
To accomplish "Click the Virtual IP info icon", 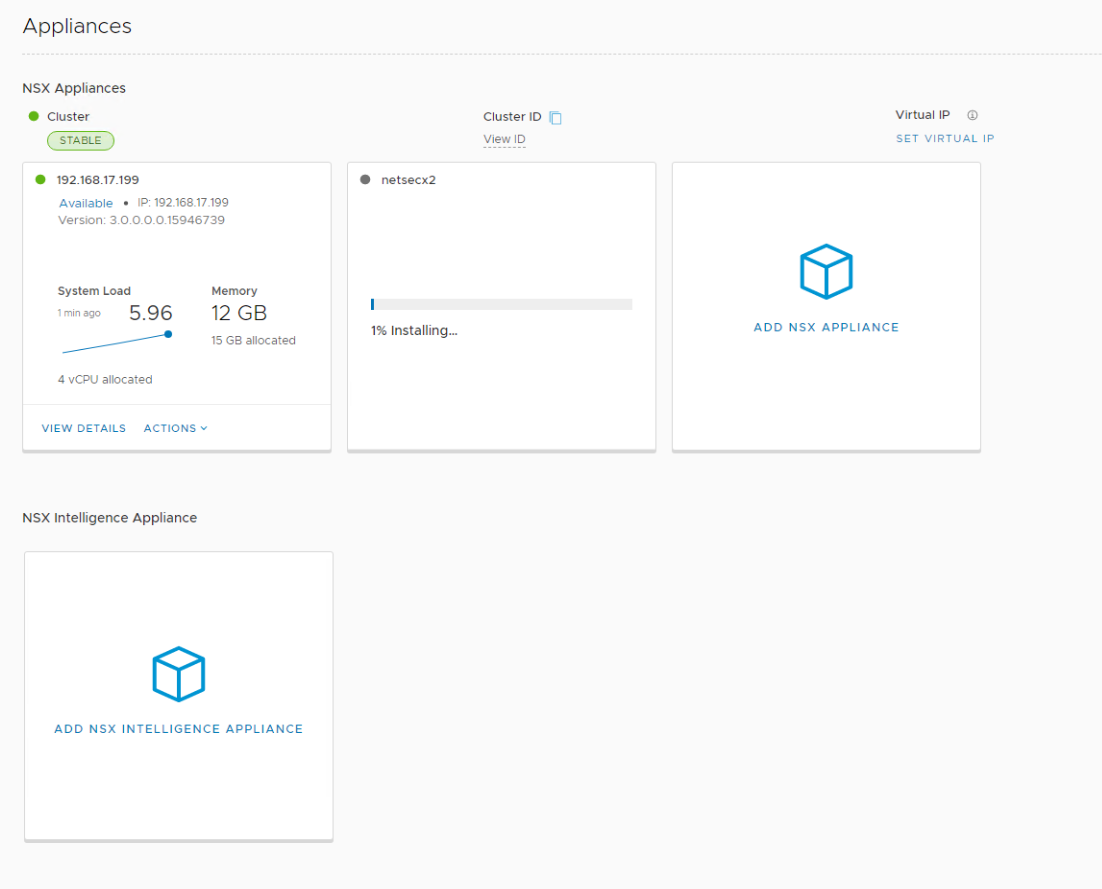I will click(972, 115).
